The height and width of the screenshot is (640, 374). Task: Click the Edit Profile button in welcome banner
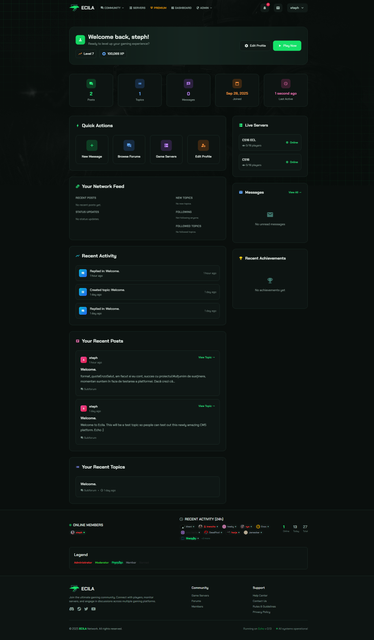255,46
